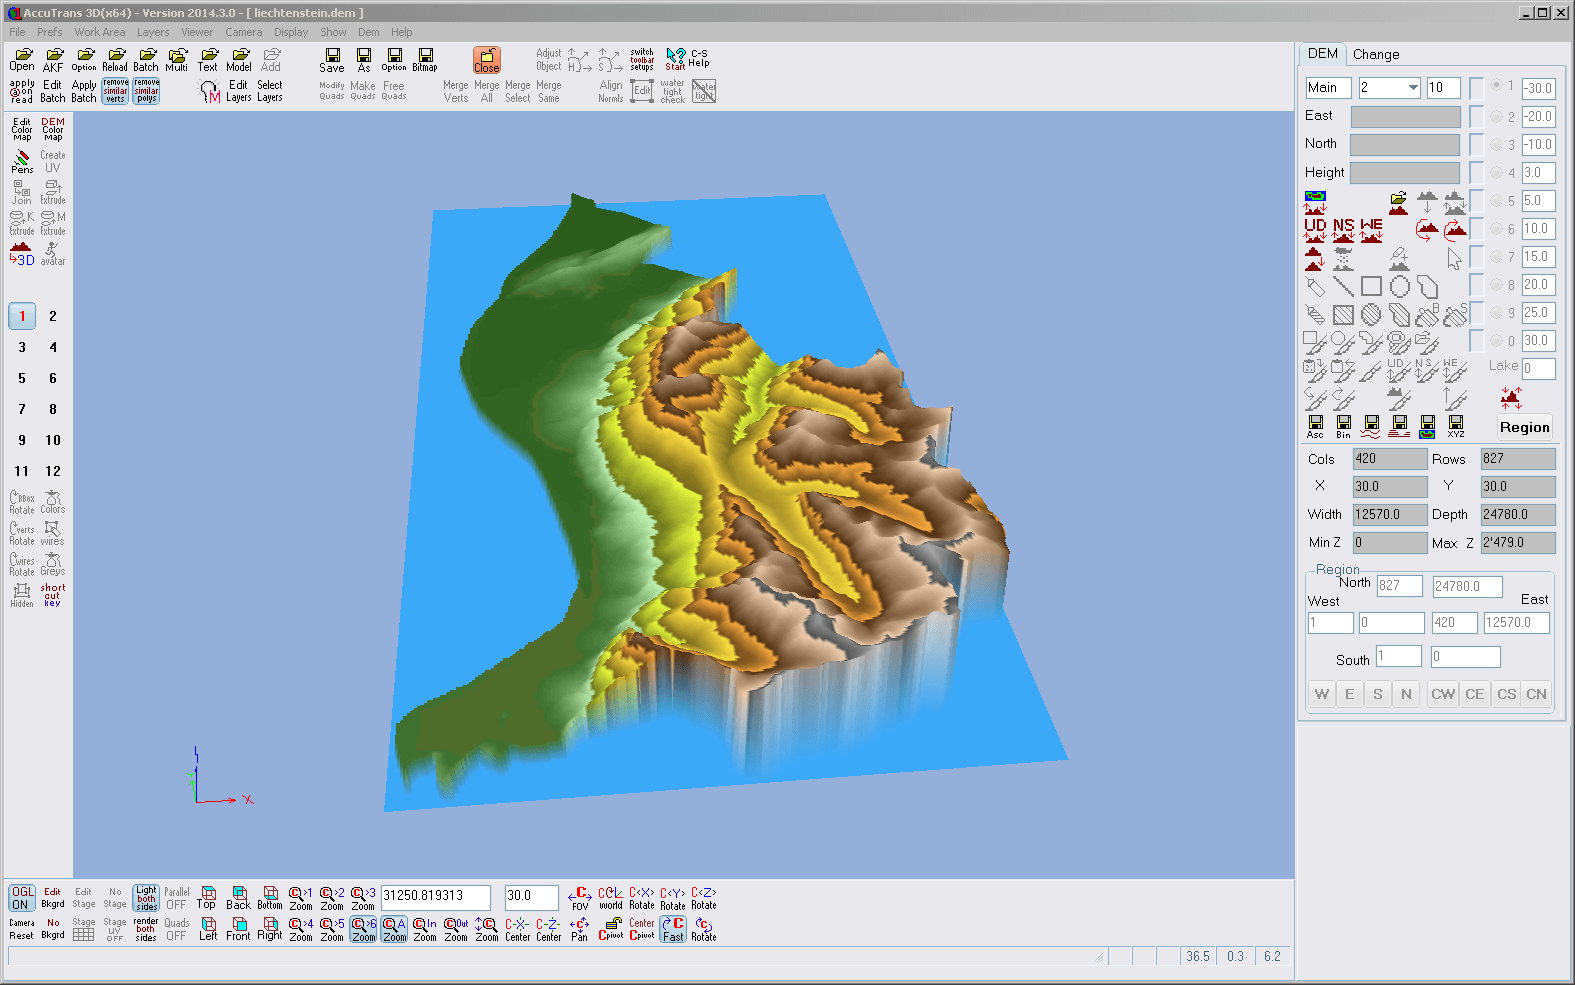Click the Main name input field
Image resolution: width=1575 pixels, height=985 pixels.
click(x=1328, y=88)
